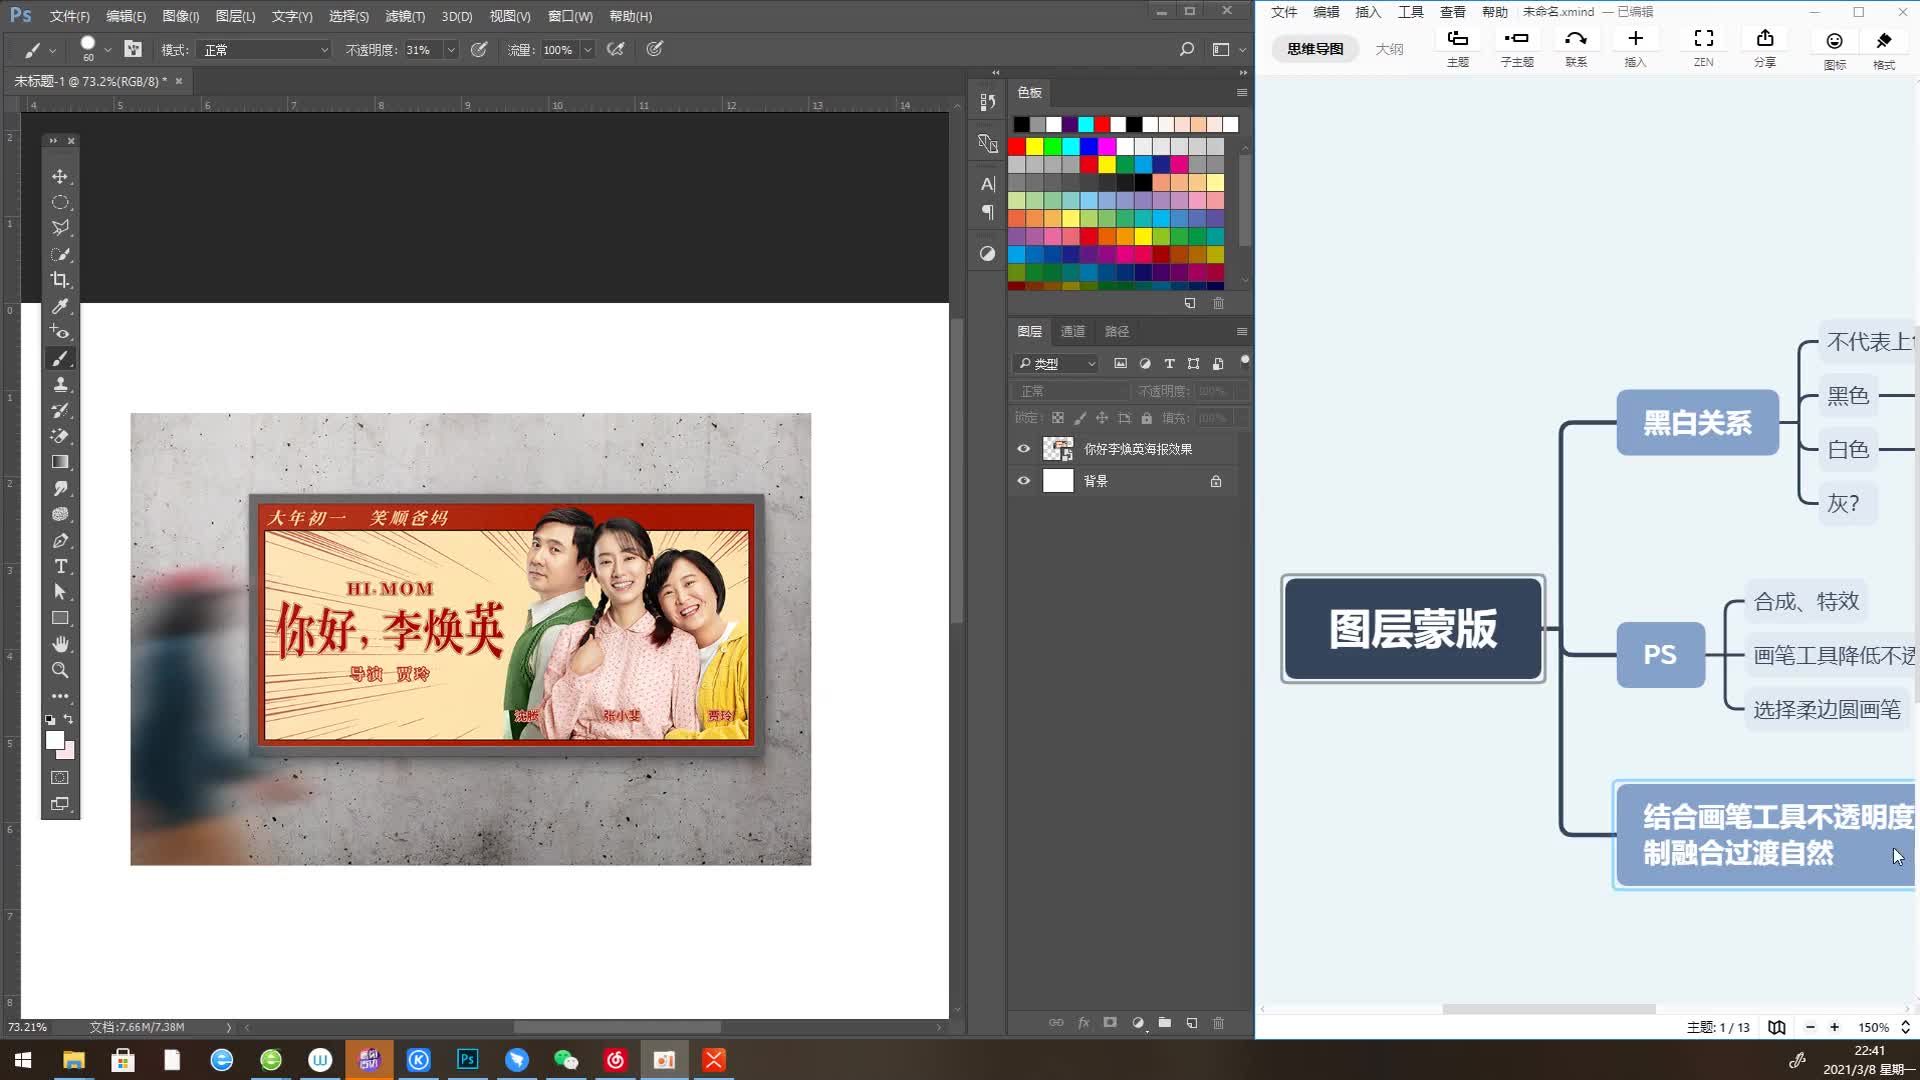Toggle airbrush mode icon

point(616,49)
